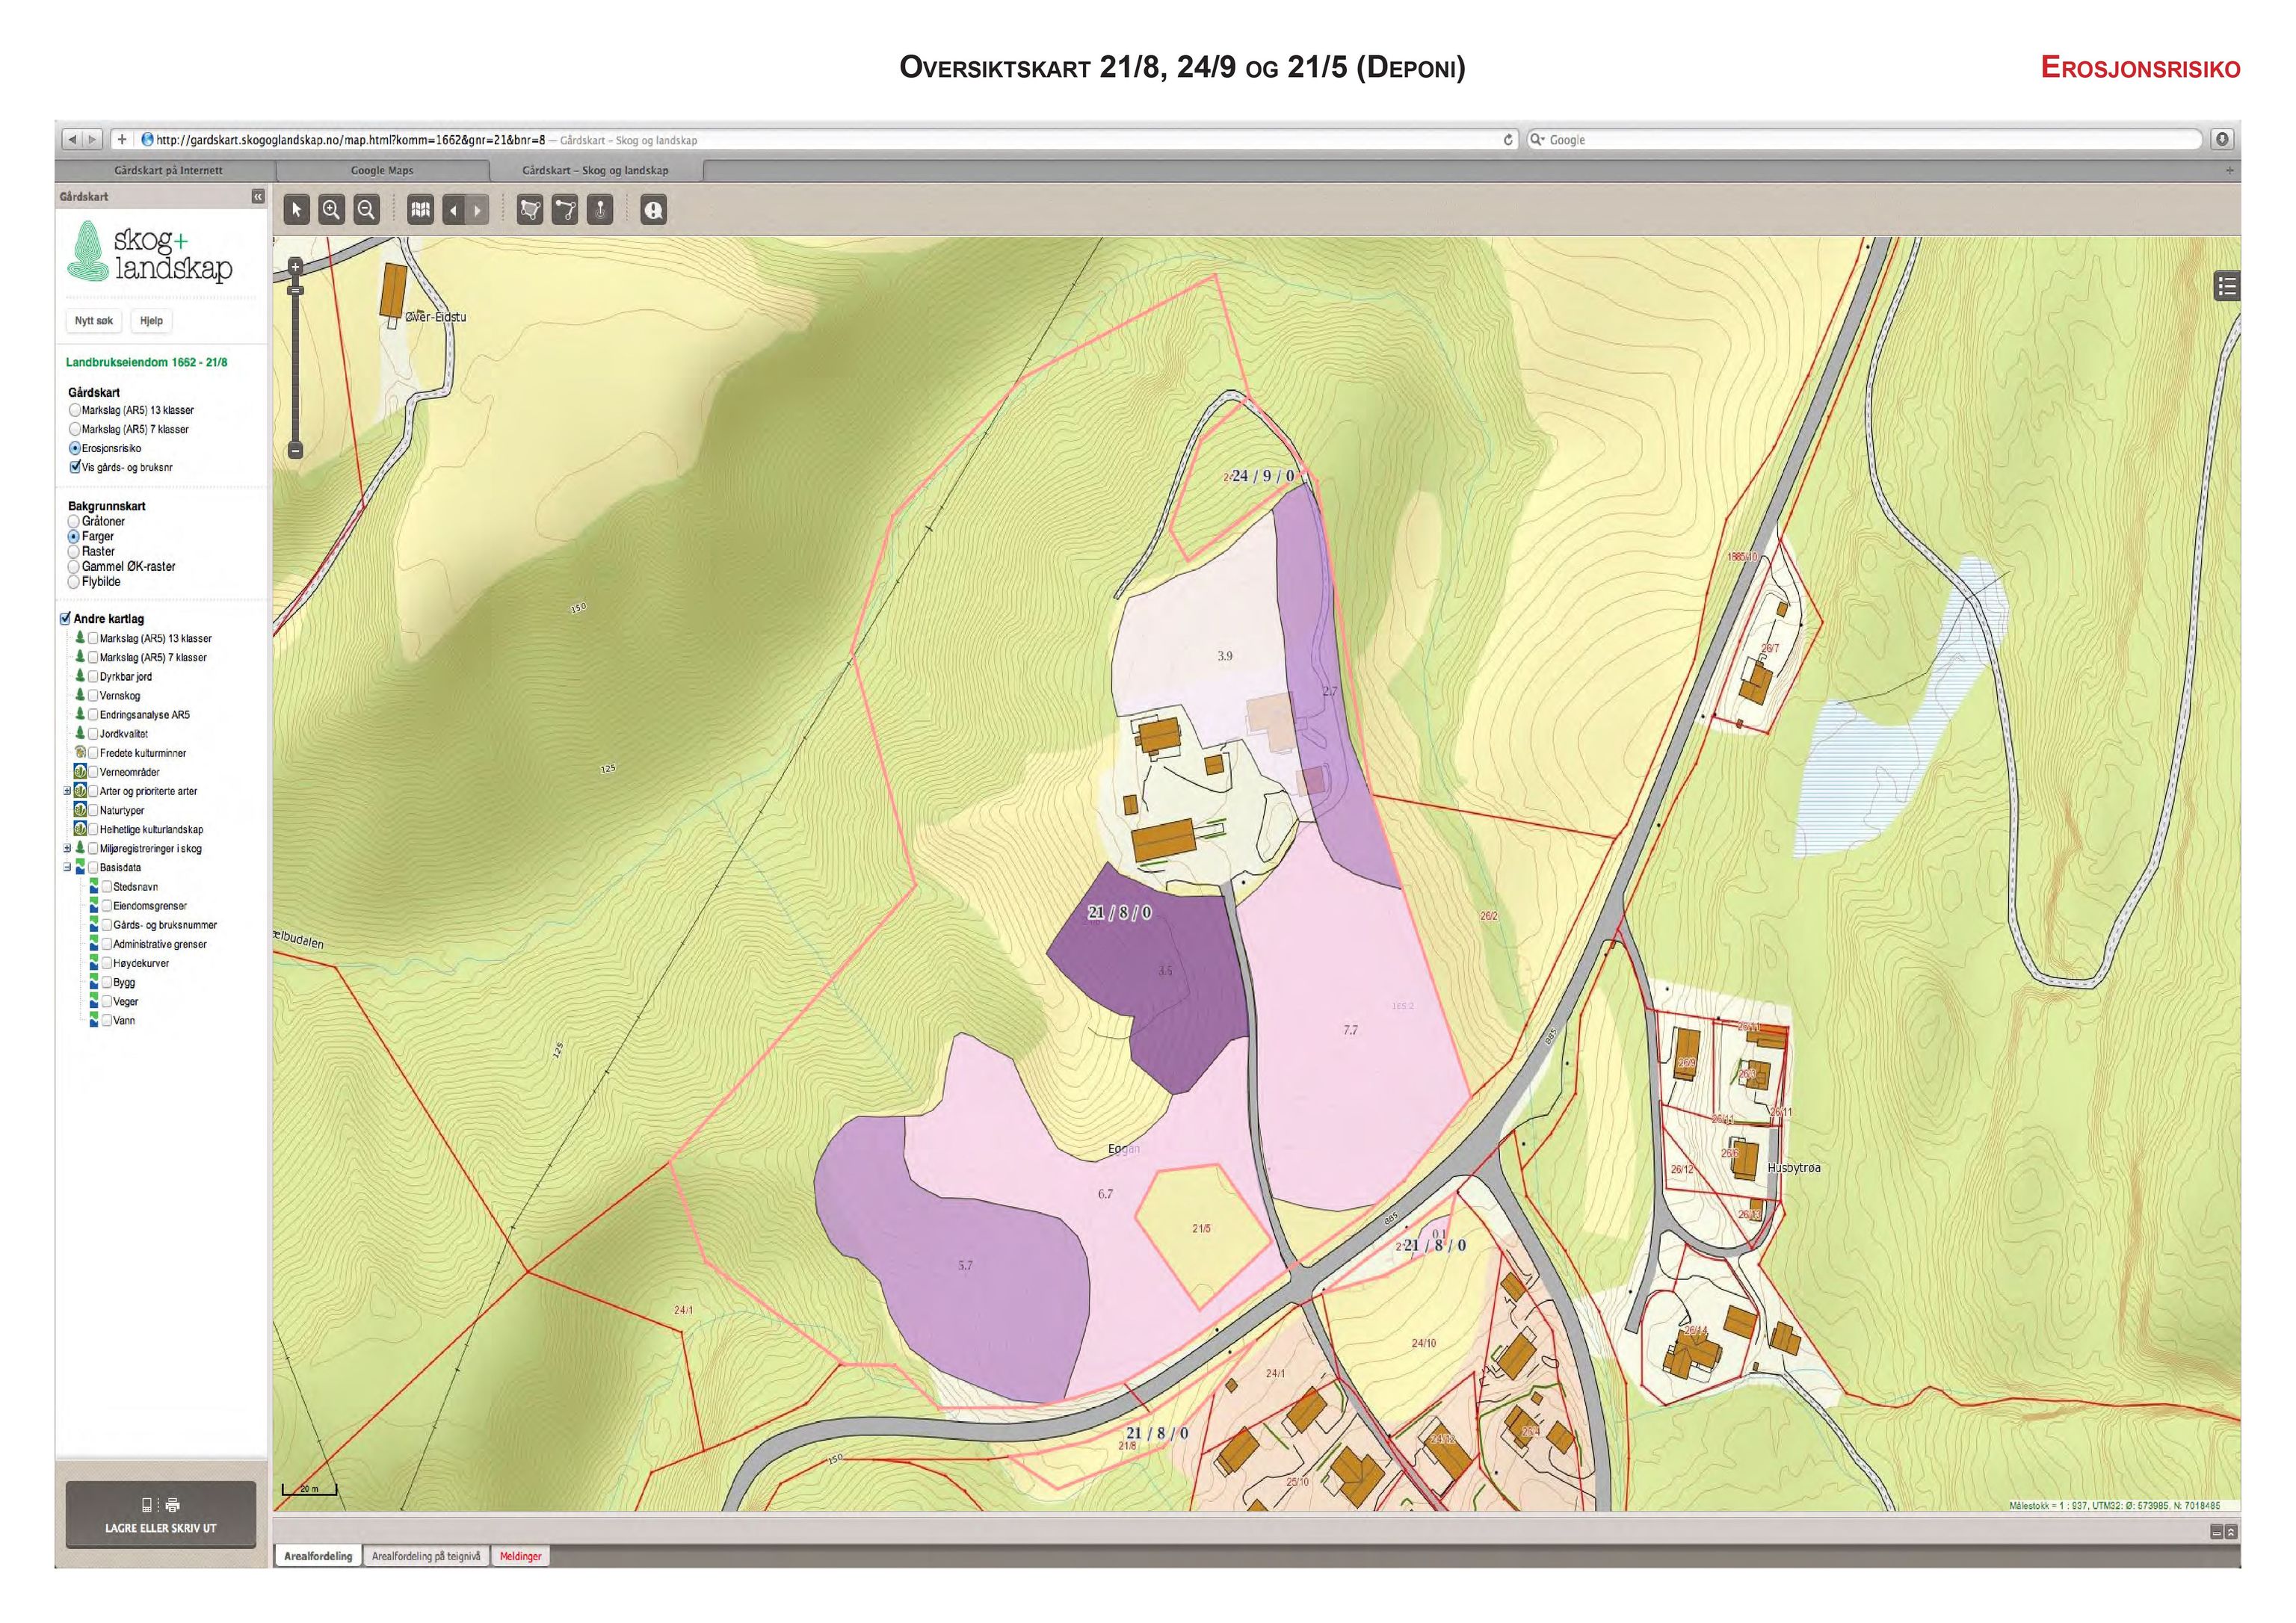
Task: Click the plus bookmark button beside address bar
Action: pyautogui.click(x=122, y=139)
